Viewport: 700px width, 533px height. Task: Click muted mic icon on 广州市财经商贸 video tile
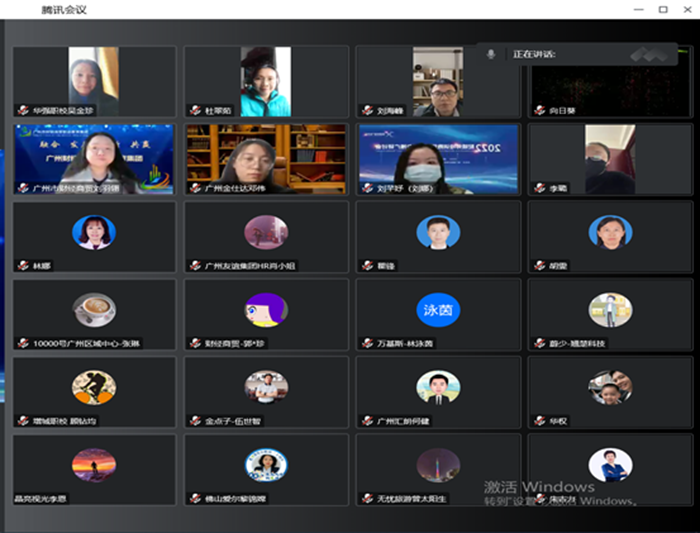coord(23,188)
